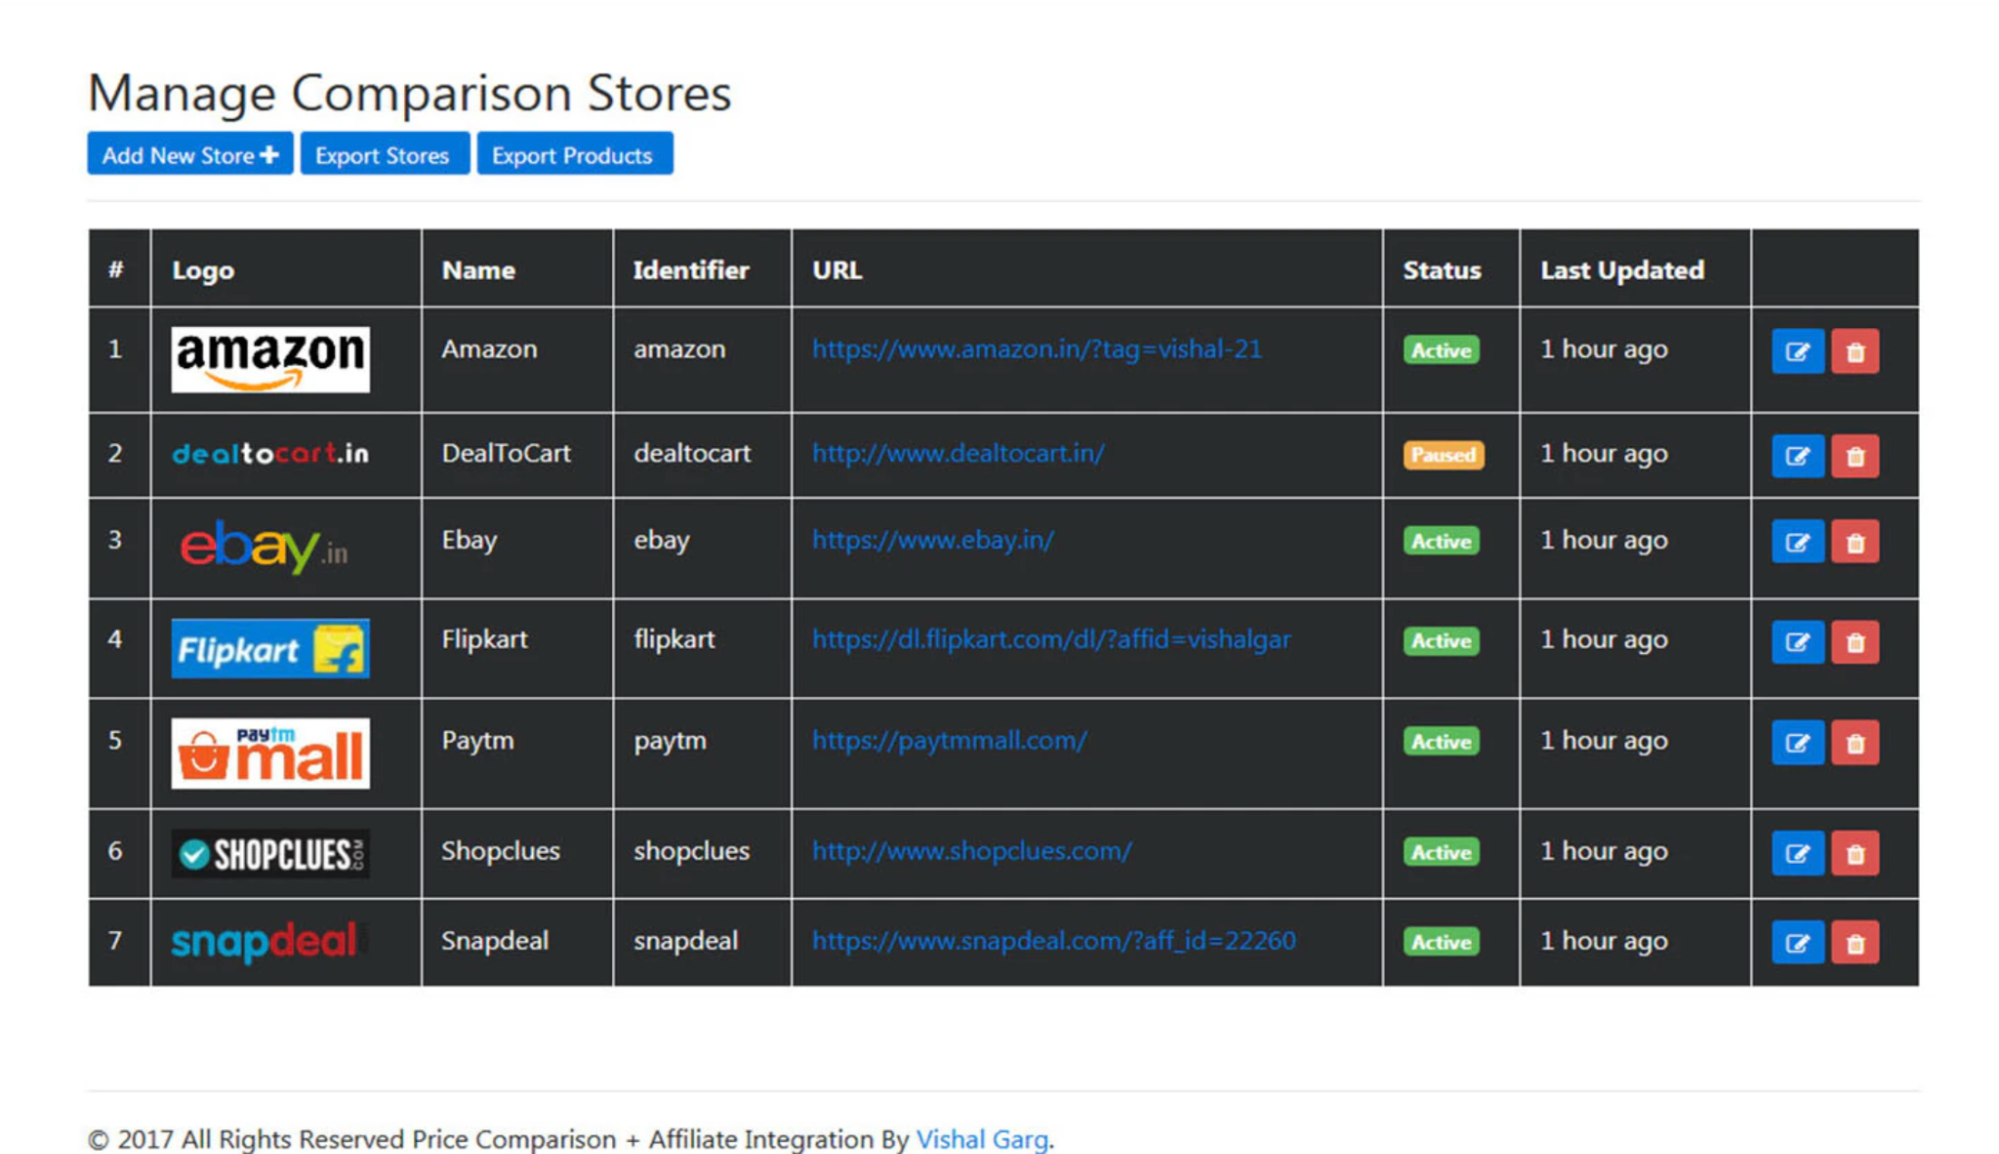This screenshot has height=1154, width=1999.
Task: Click the edit icon for Amazon row
Action: point(1797,351)
